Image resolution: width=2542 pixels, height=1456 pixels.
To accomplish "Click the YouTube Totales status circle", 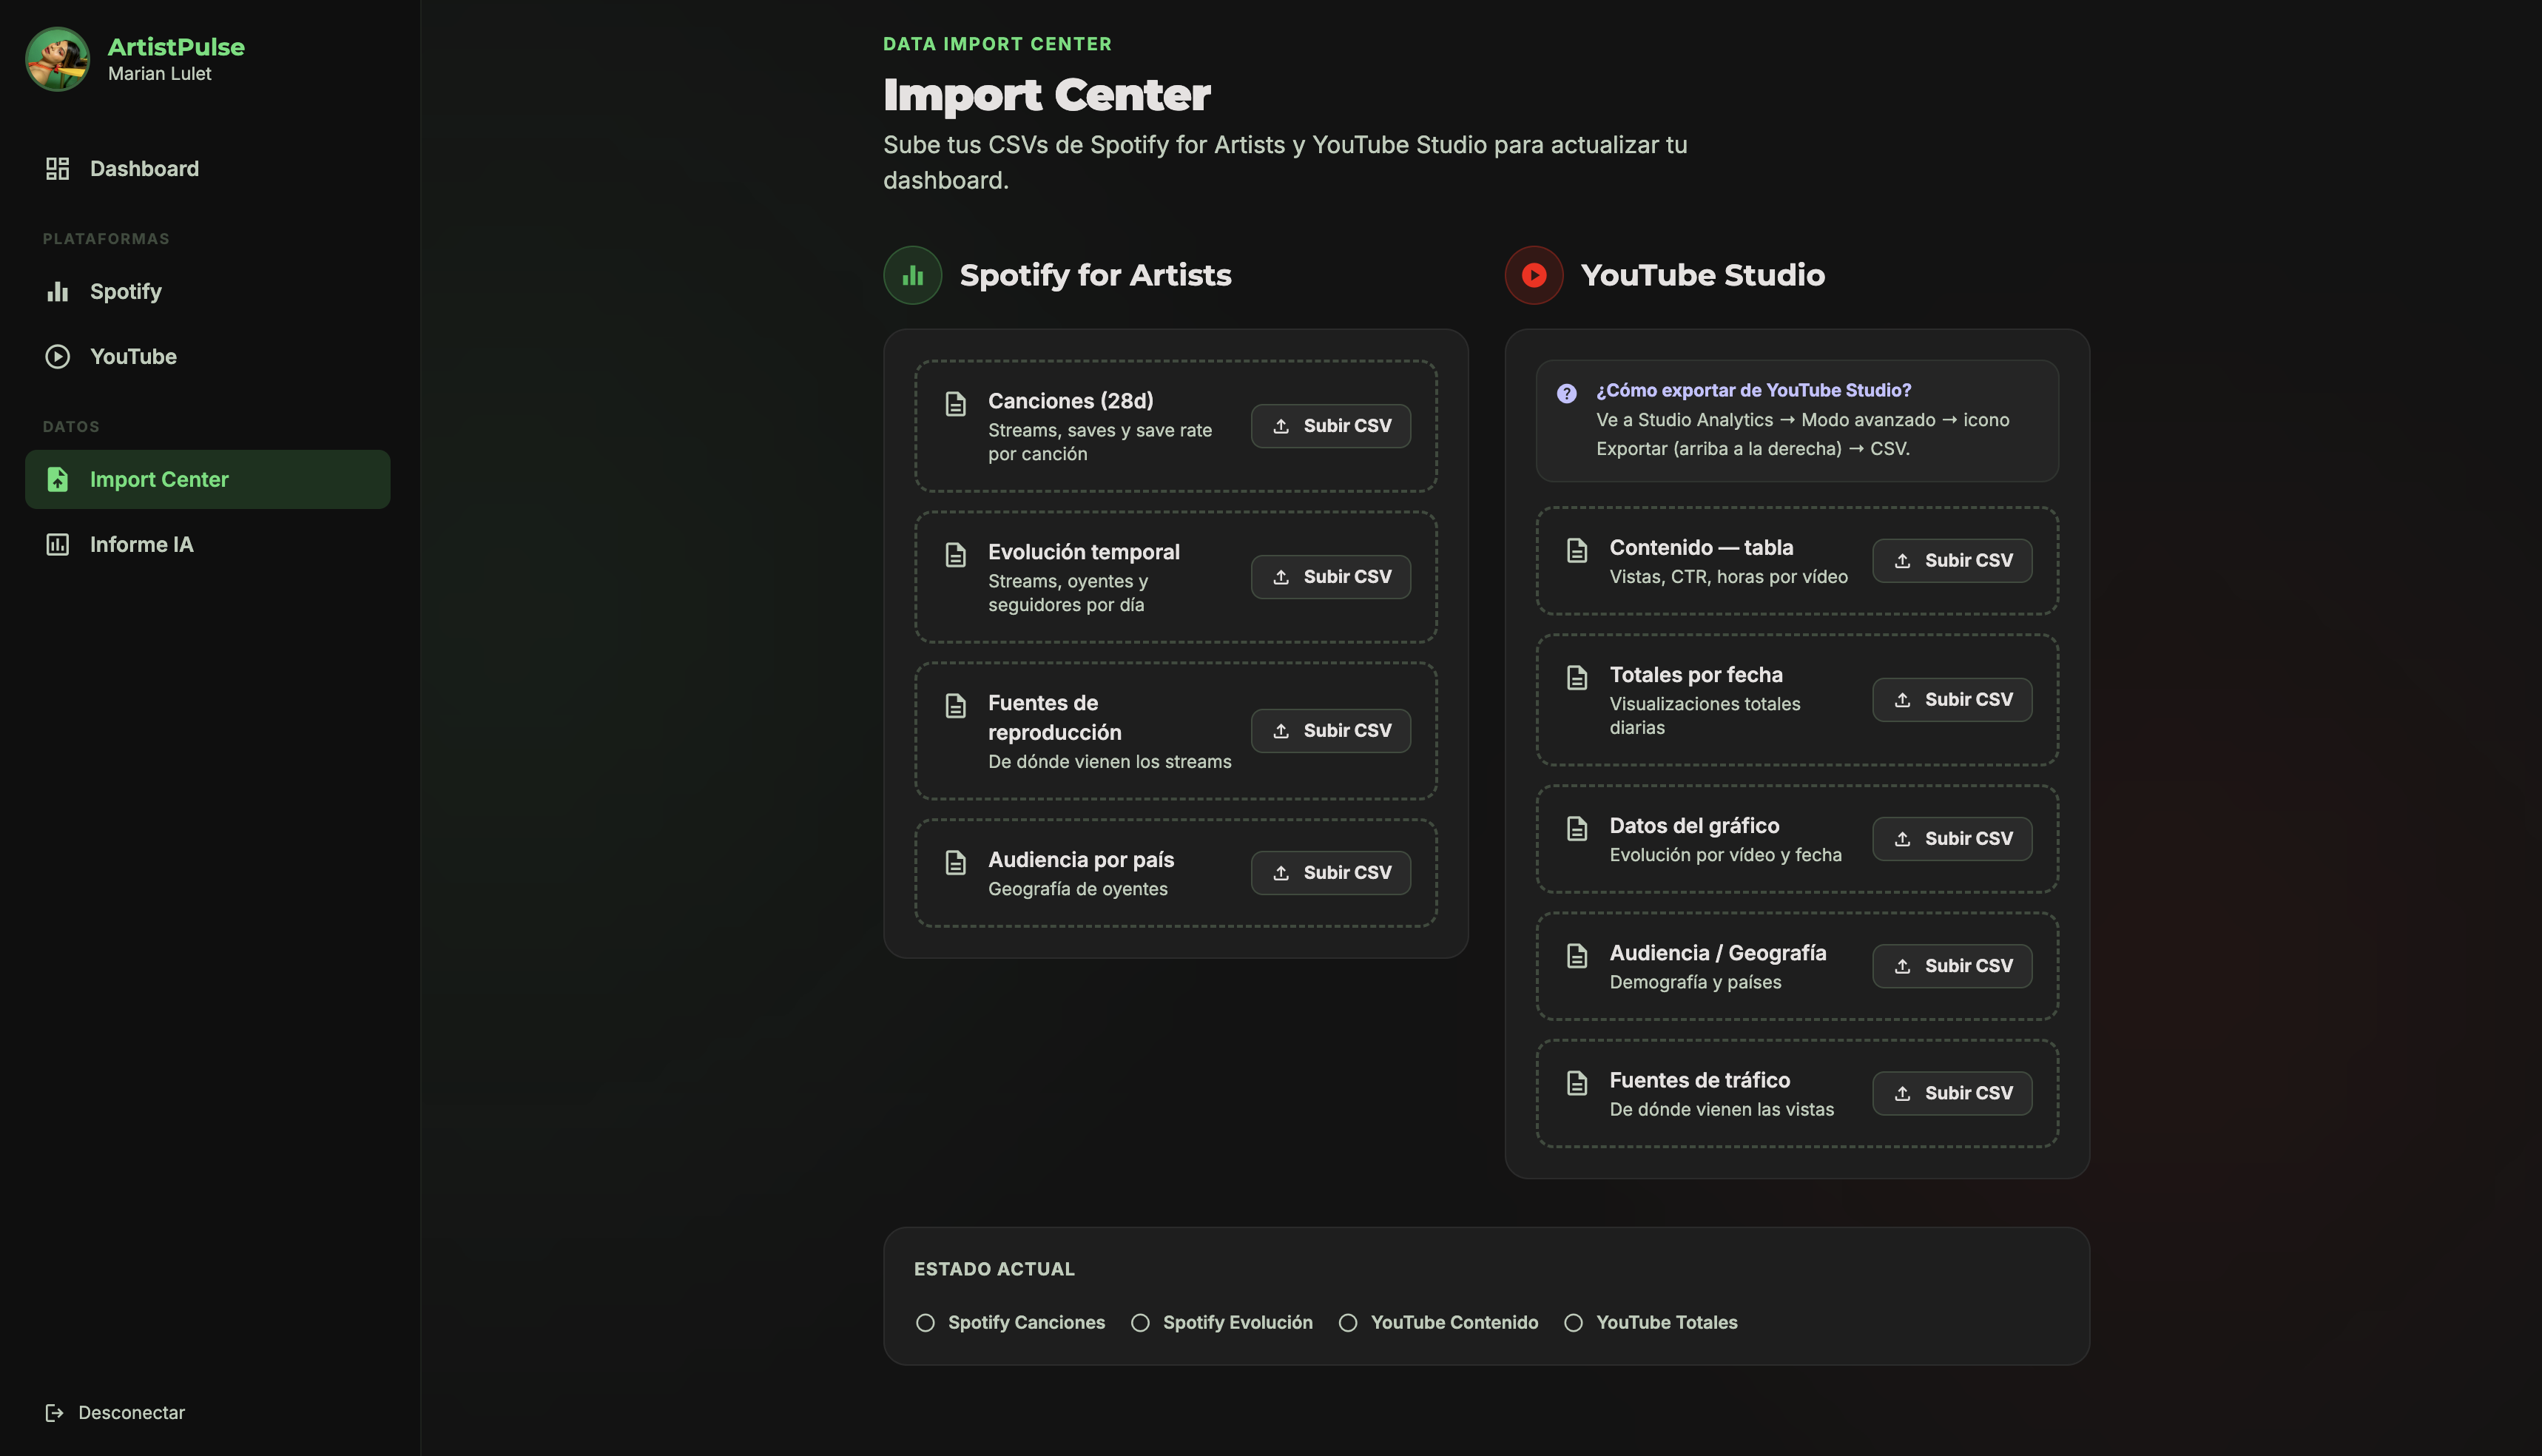I will point(1573,1323).
